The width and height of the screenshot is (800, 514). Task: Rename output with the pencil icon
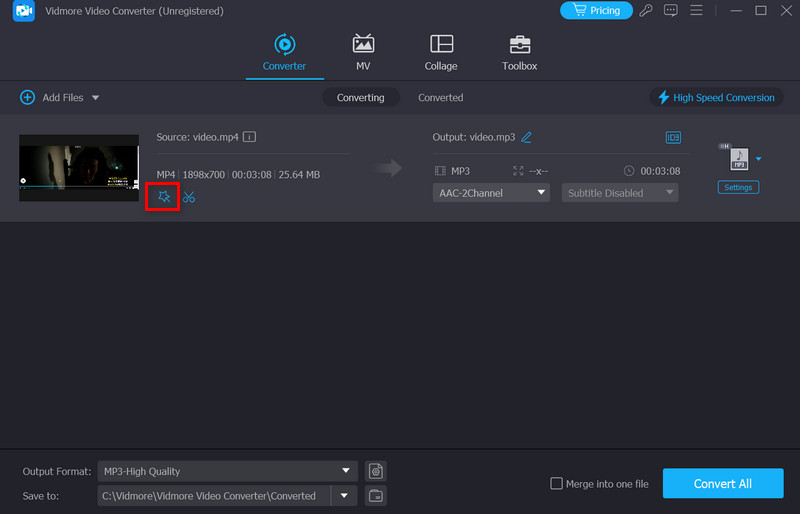pyautogui.click(x=526, y=137)
